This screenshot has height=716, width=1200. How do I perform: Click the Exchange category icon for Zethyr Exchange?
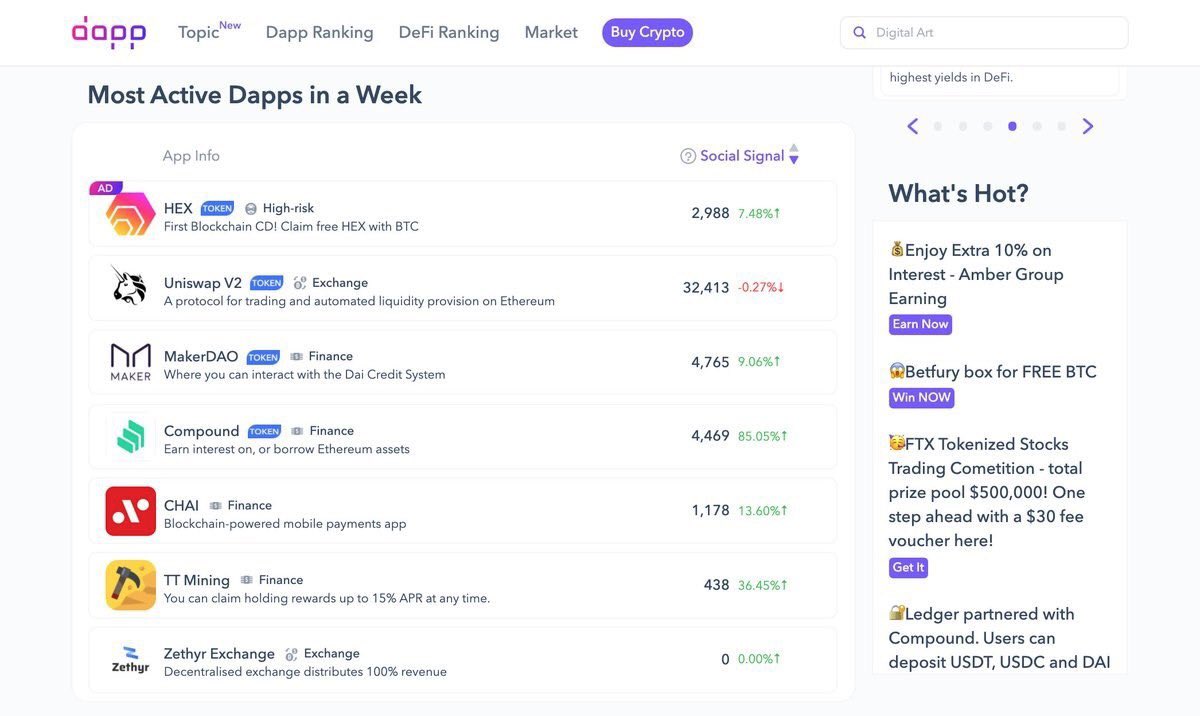291,654
